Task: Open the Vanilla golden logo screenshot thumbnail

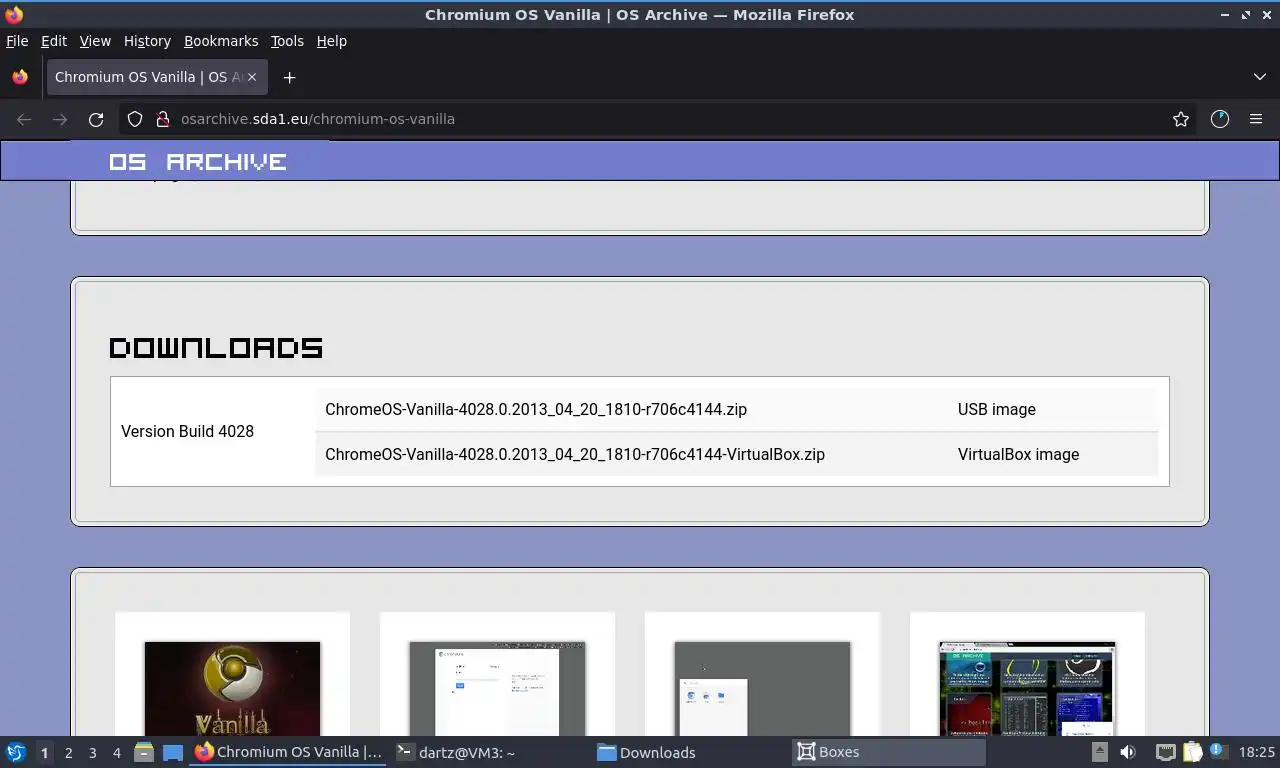Action: (232, 689)
